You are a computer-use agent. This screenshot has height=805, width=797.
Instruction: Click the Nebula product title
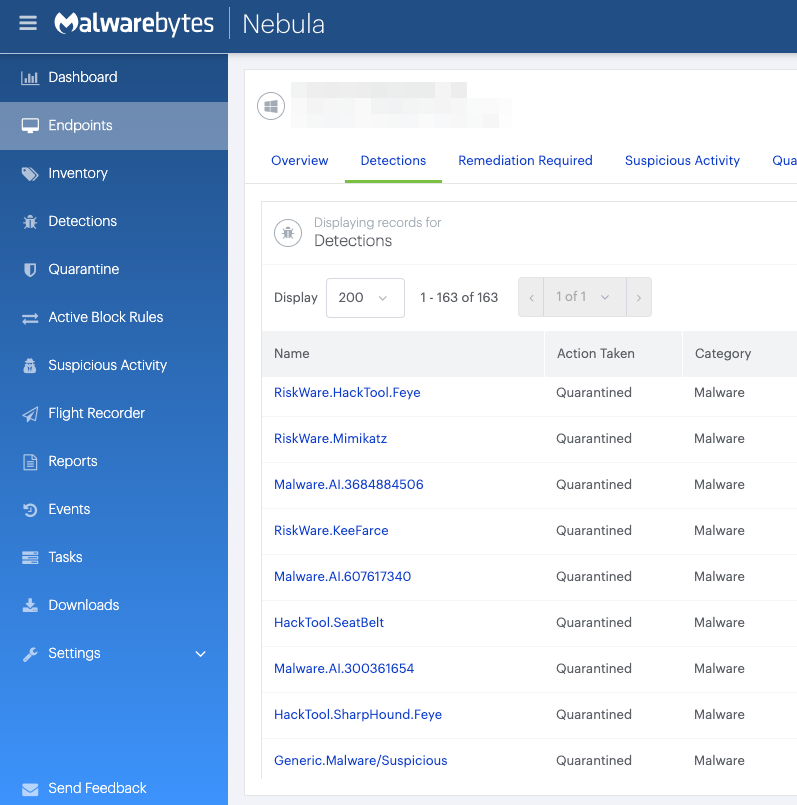tap(283, 24)
